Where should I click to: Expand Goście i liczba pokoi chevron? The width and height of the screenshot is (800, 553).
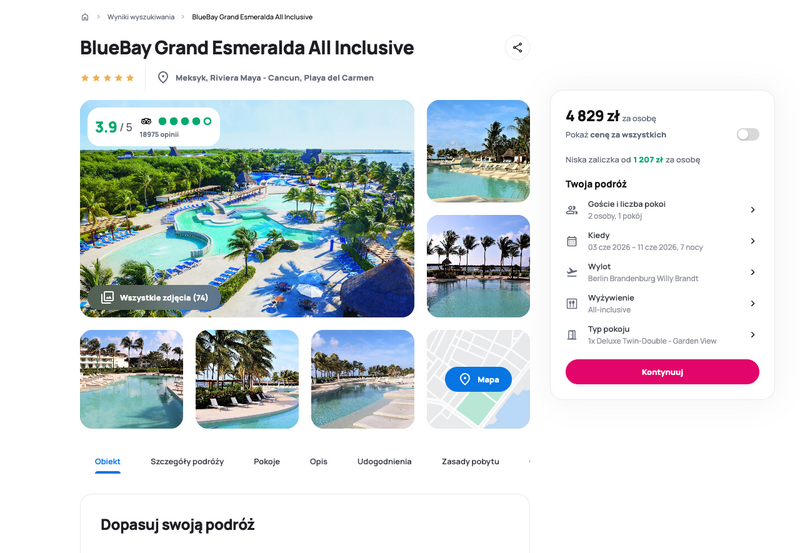753,210
